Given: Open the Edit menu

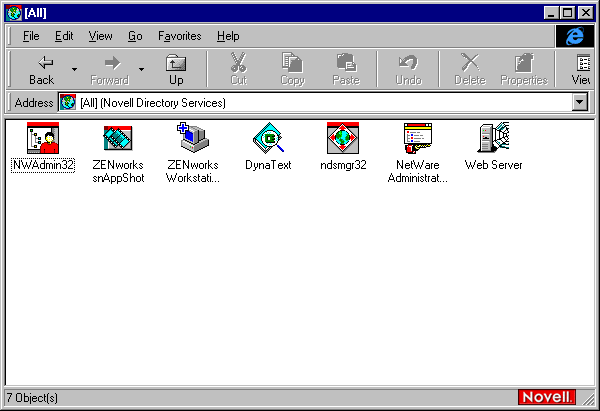Looking at the screenshot, I should tap(64, 36).
